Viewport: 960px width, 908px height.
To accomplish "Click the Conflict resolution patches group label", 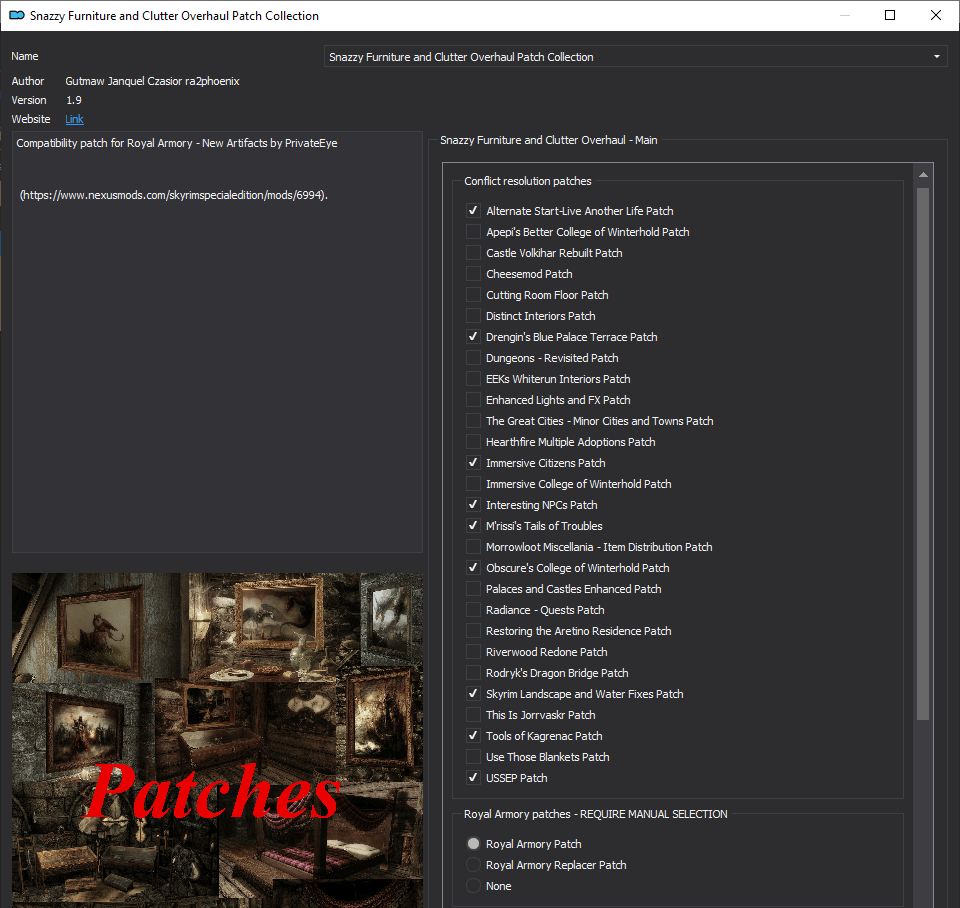I will click(x=528, y=181).
